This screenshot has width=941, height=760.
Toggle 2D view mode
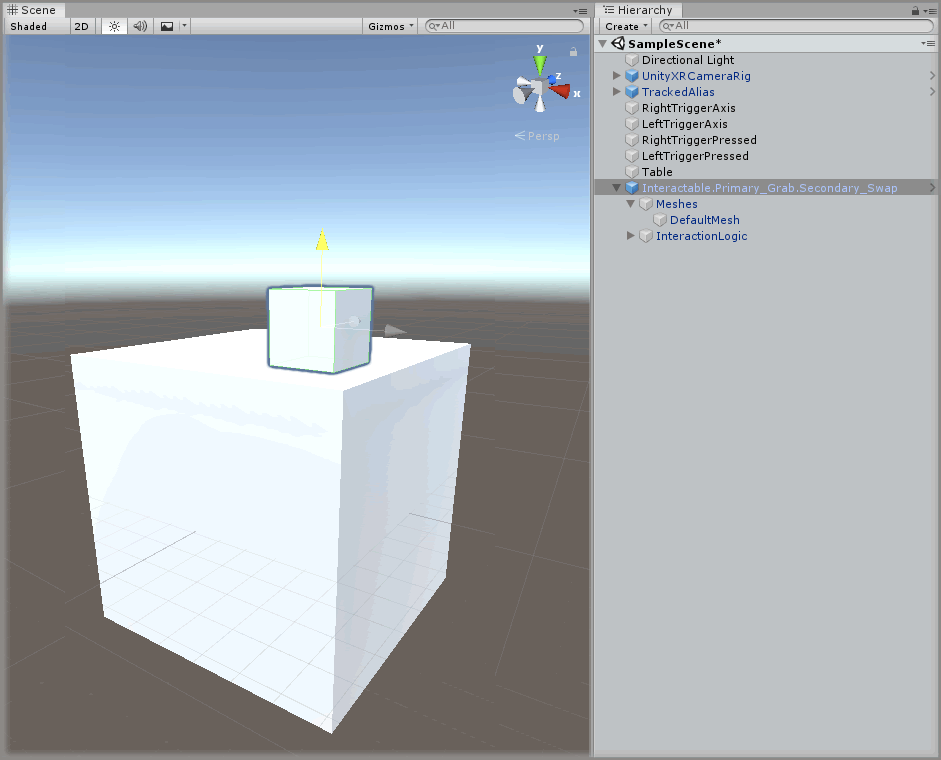click(81, 26)
